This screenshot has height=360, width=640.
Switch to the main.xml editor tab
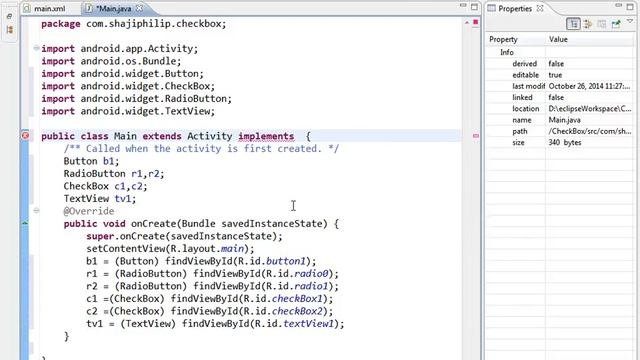click(x=44, y=9)
